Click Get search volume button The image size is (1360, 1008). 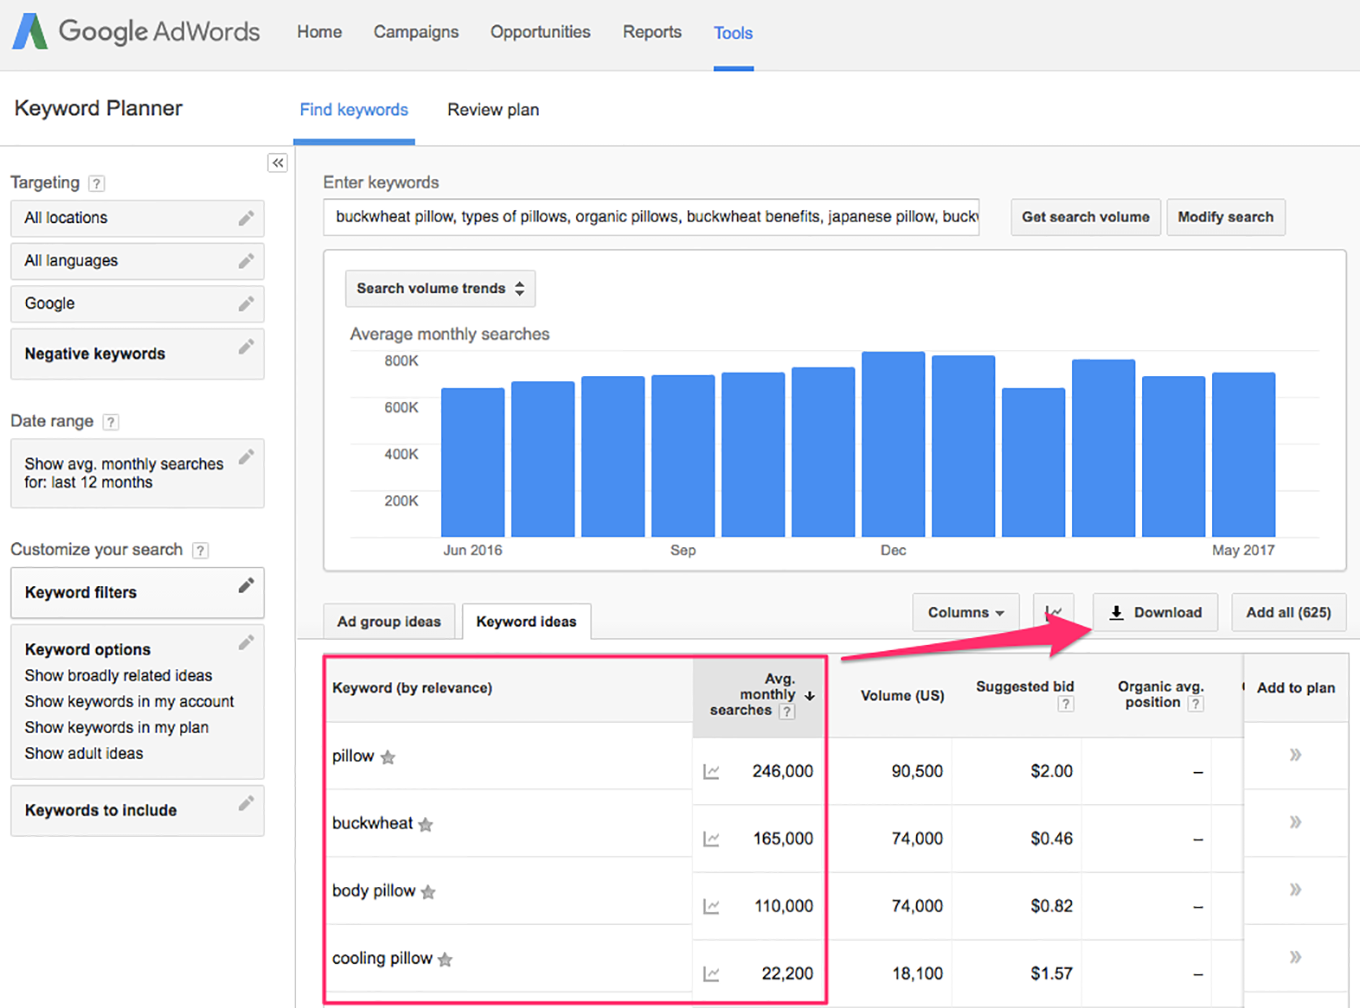pos(1086,217)
